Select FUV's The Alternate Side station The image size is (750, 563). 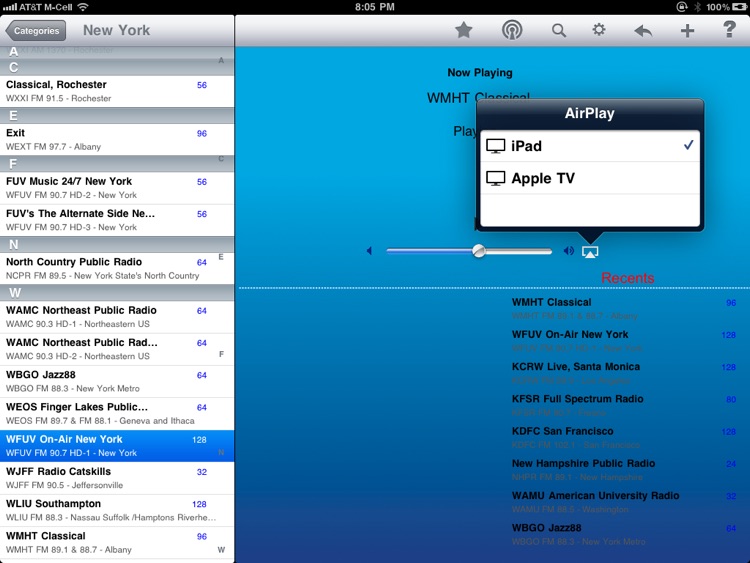(117, 220)
